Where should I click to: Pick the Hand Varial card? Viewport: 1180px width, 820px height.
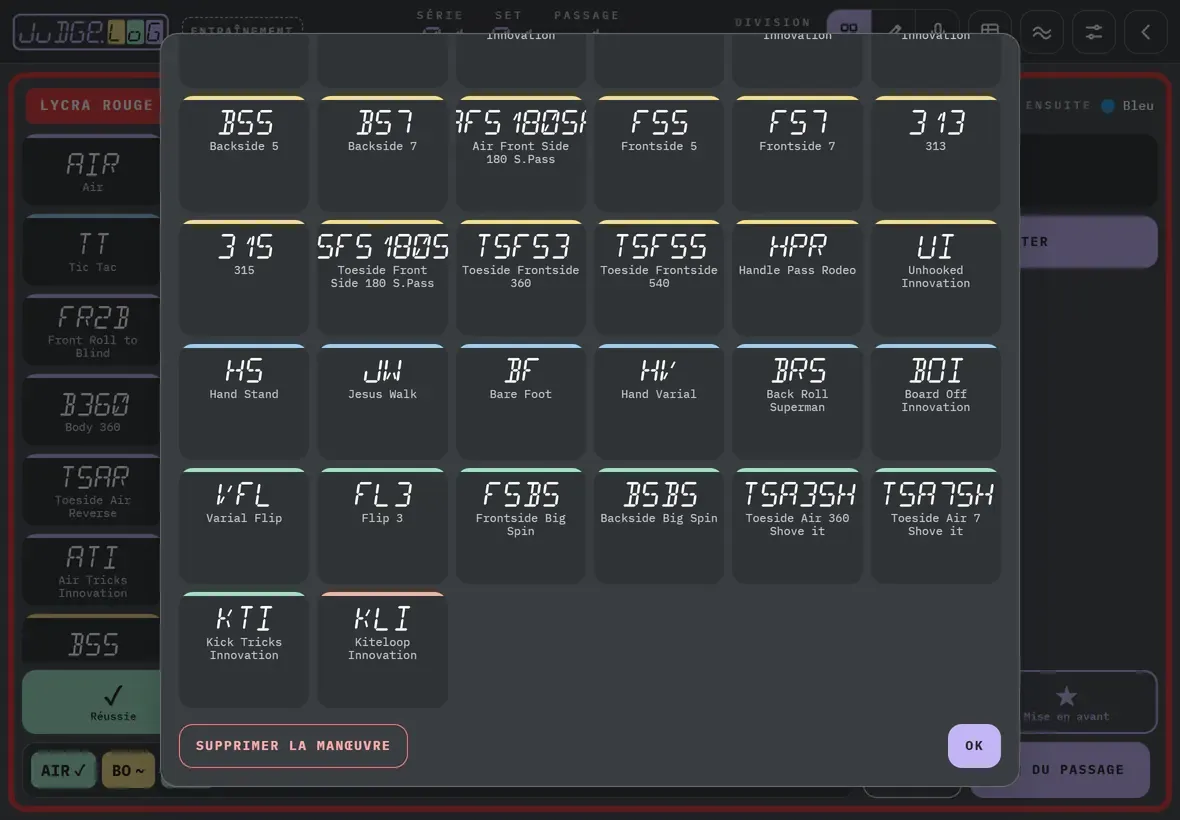point(659,402)
